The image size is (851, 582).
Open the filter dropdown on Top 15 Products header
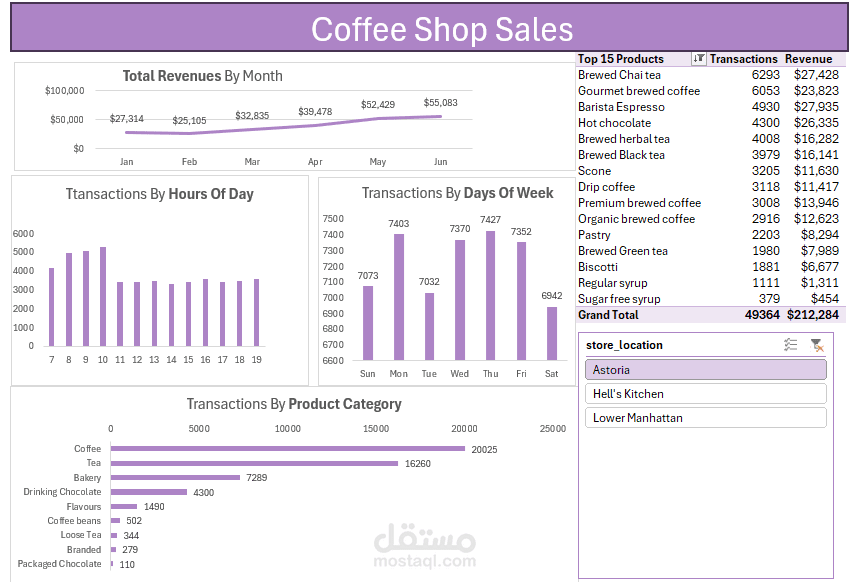click(x=697, y=58)
